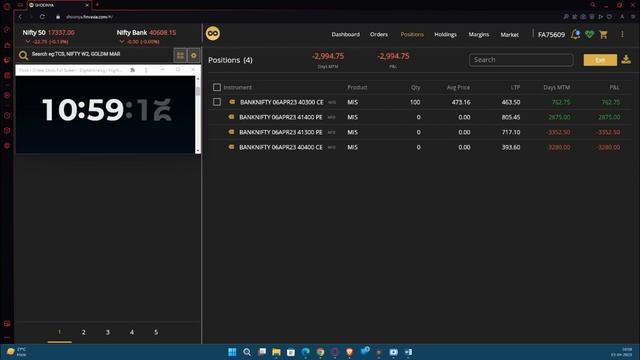Open the clock window's three-dot menu
Viewport: 640px width, 360px height.
click(146, 70)
